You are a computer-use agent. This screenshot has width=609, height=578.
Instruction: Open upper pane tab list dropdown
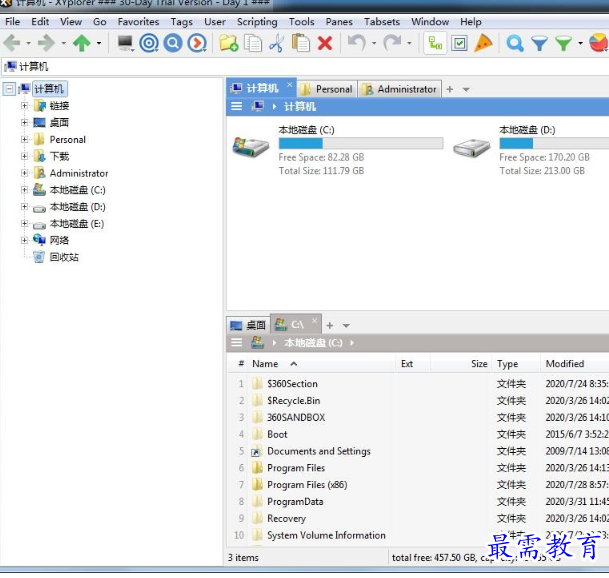pos(466,90)
